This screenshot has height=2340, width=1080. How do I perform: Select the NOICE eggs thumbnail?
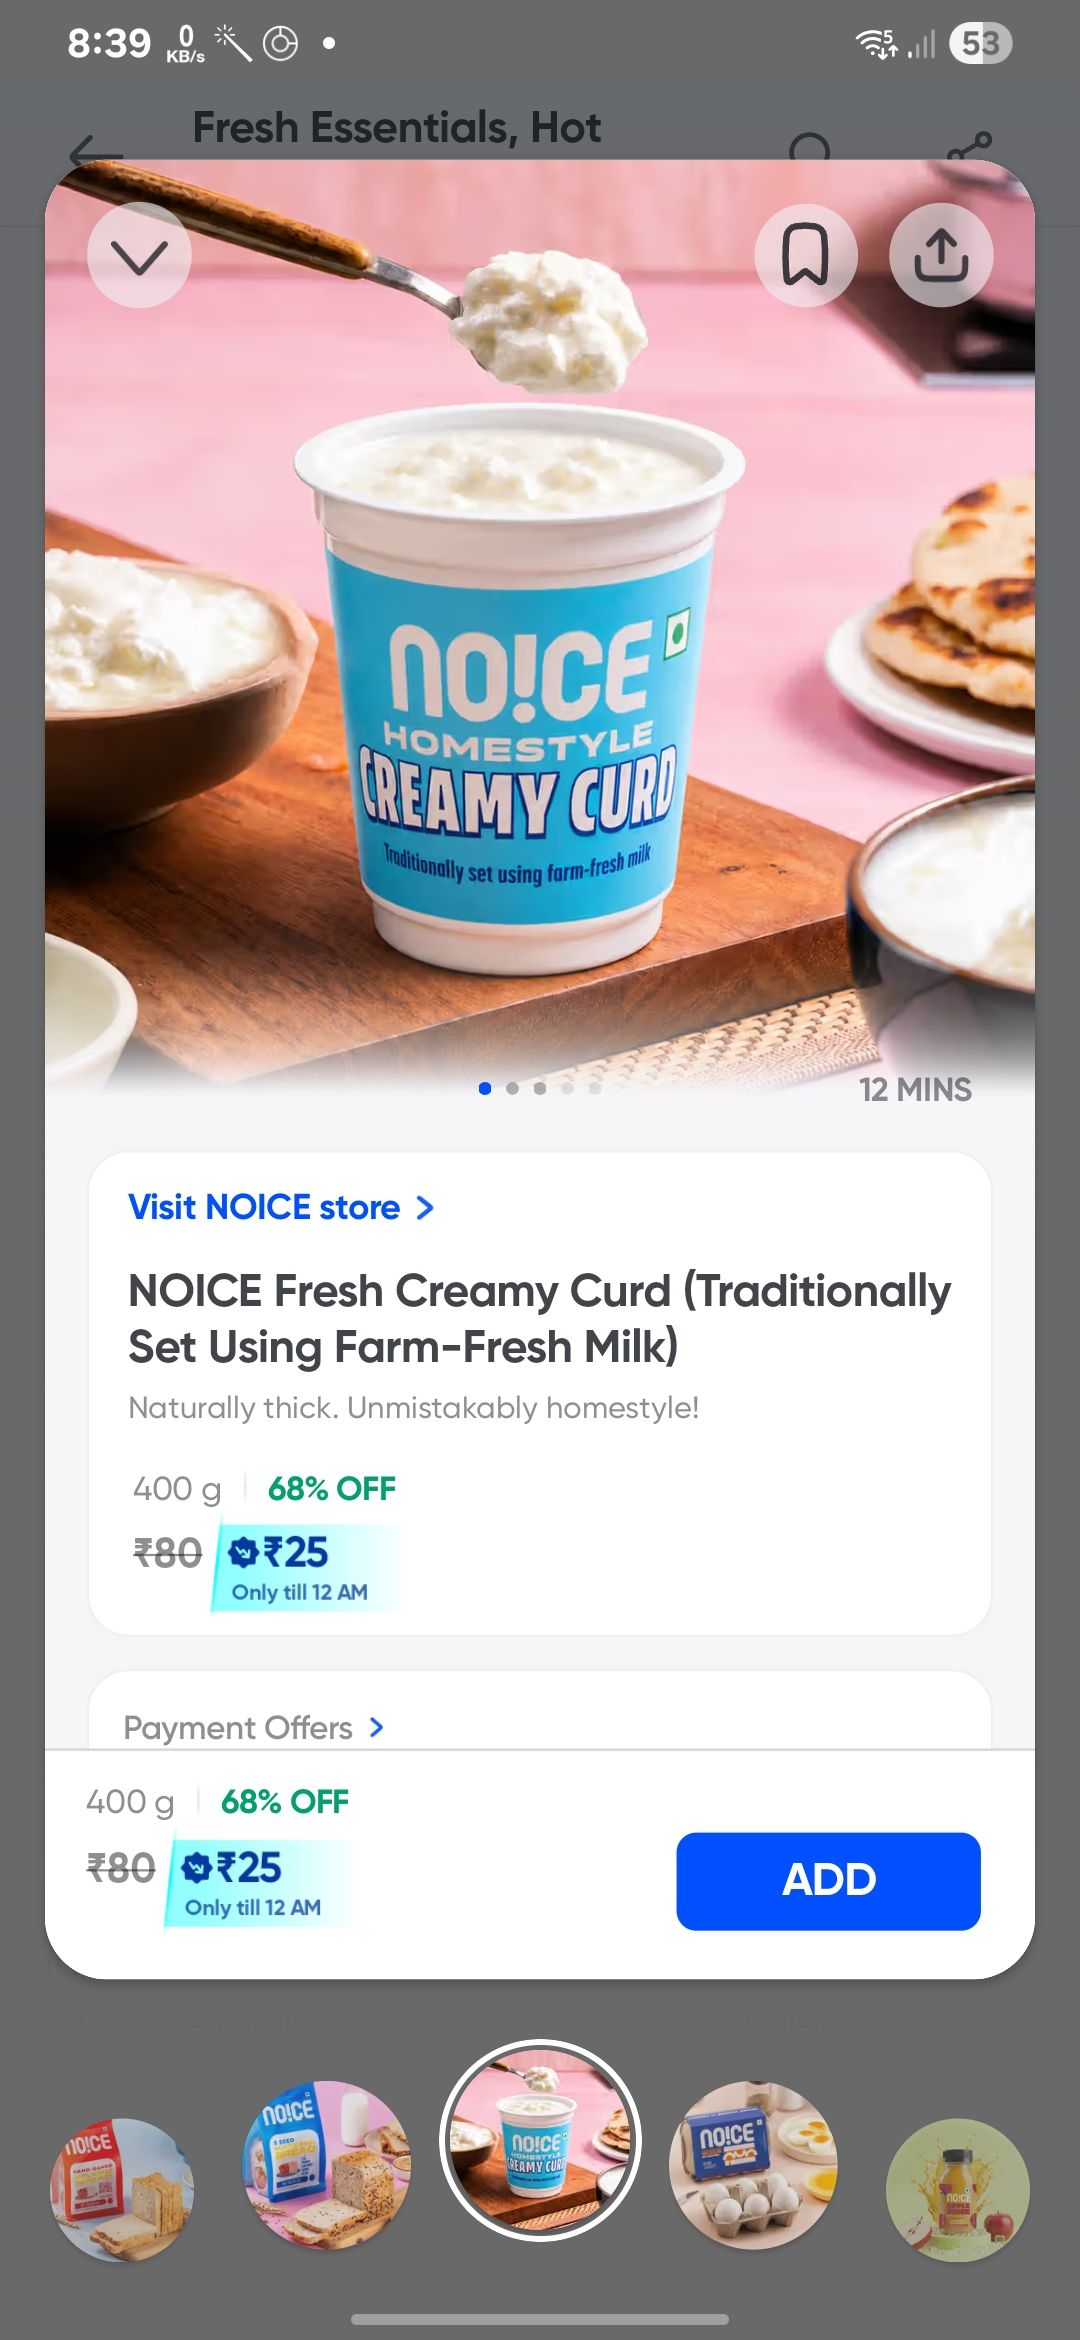(753, 2164)
